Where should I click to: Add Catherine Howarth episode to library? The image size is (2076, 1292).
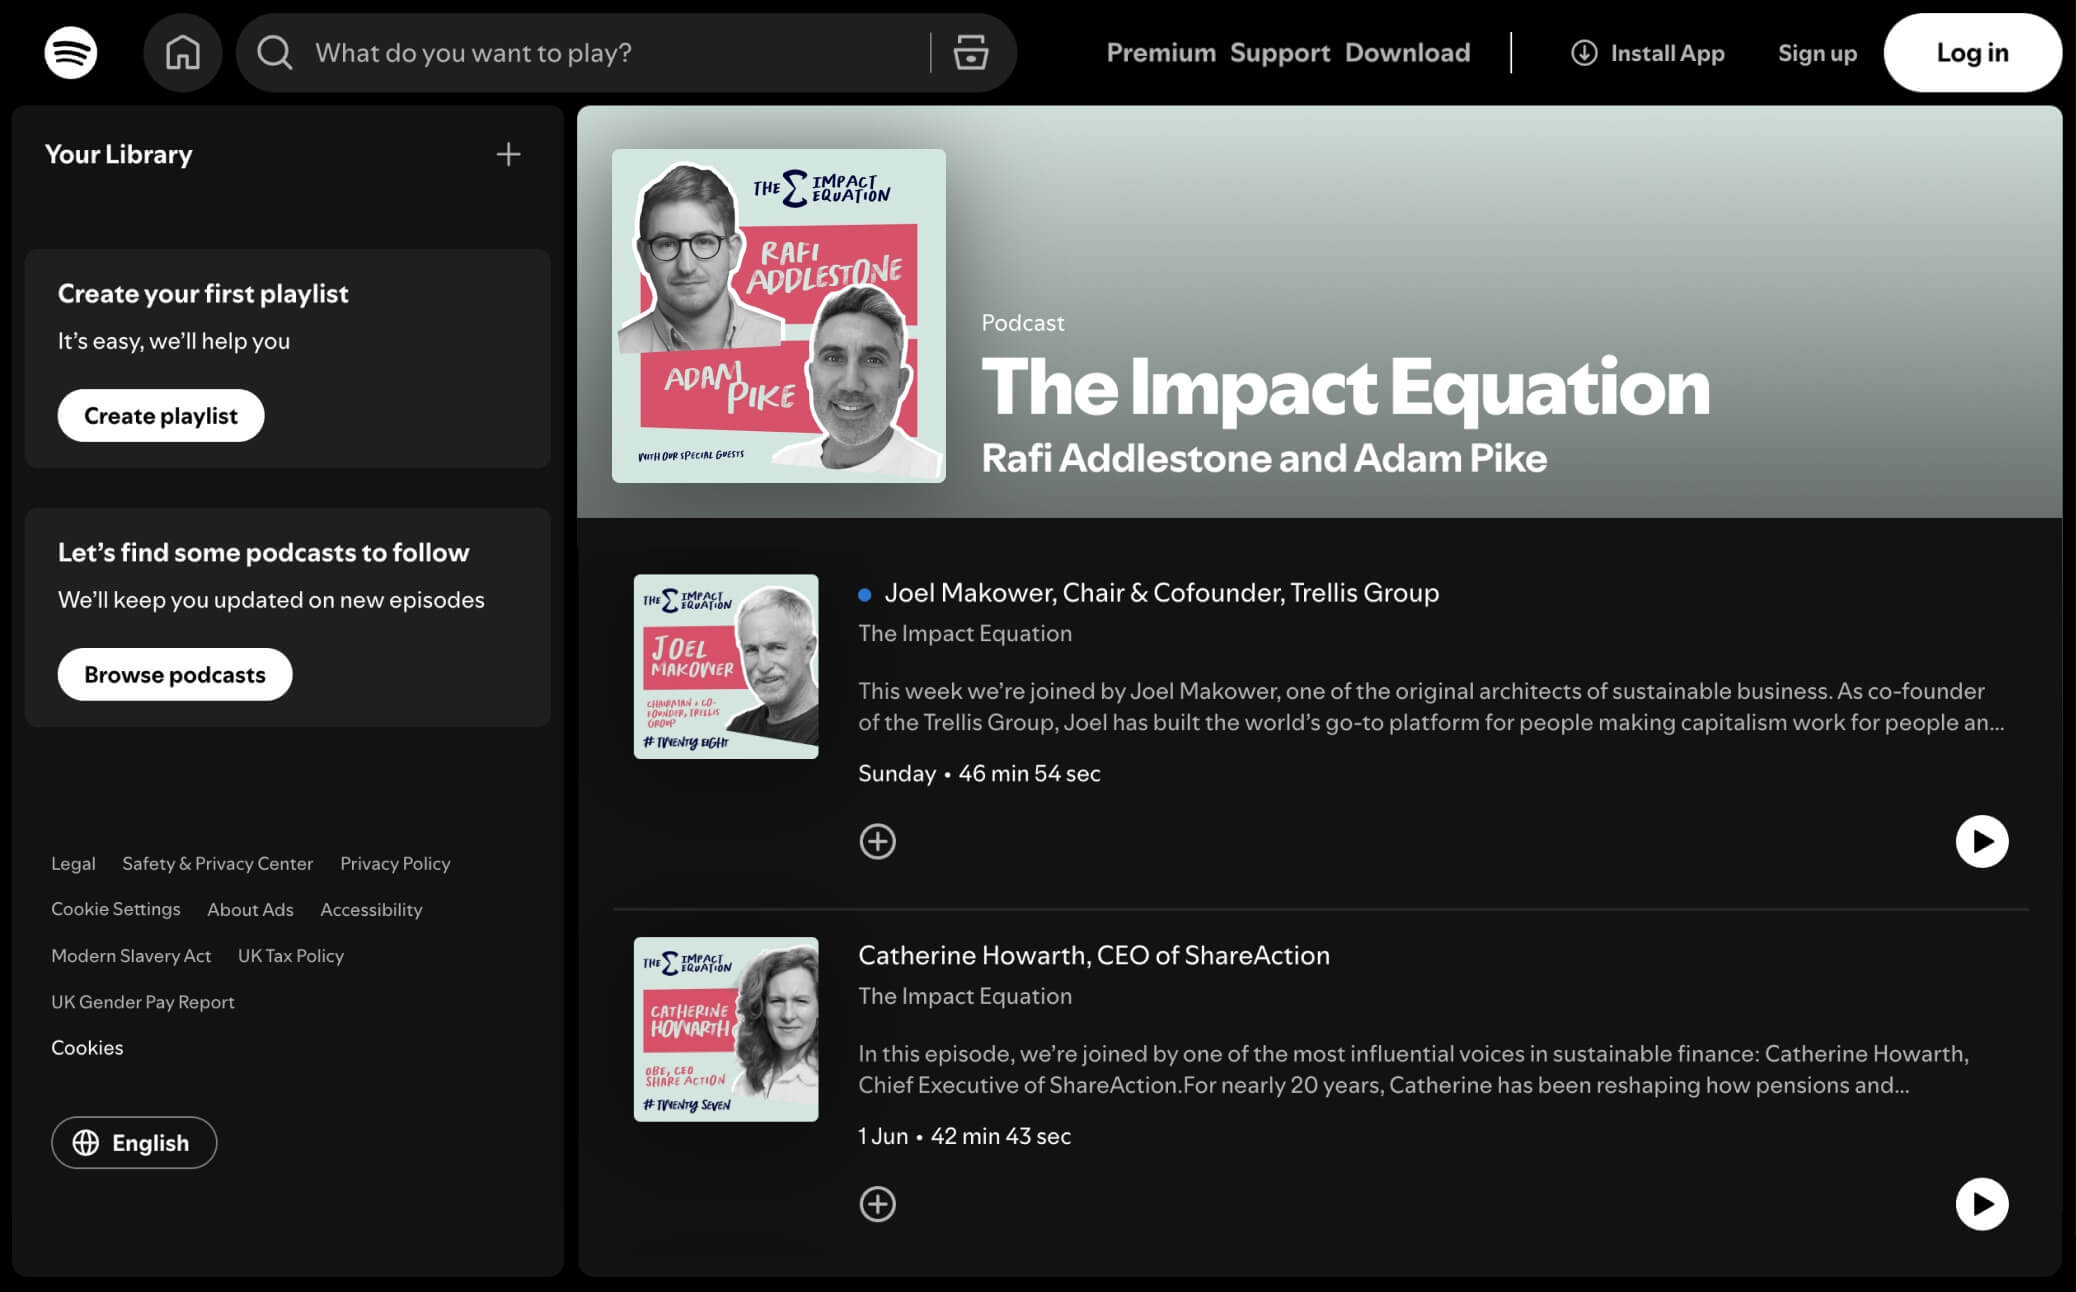pyautogui.click(x=877, y=1204)
